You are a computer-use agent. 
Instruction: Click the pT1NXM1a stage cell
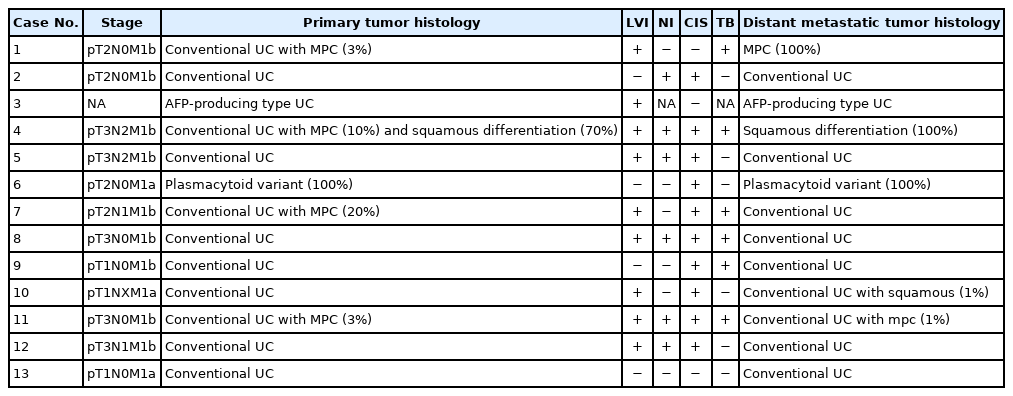click(x=122, y=293)
